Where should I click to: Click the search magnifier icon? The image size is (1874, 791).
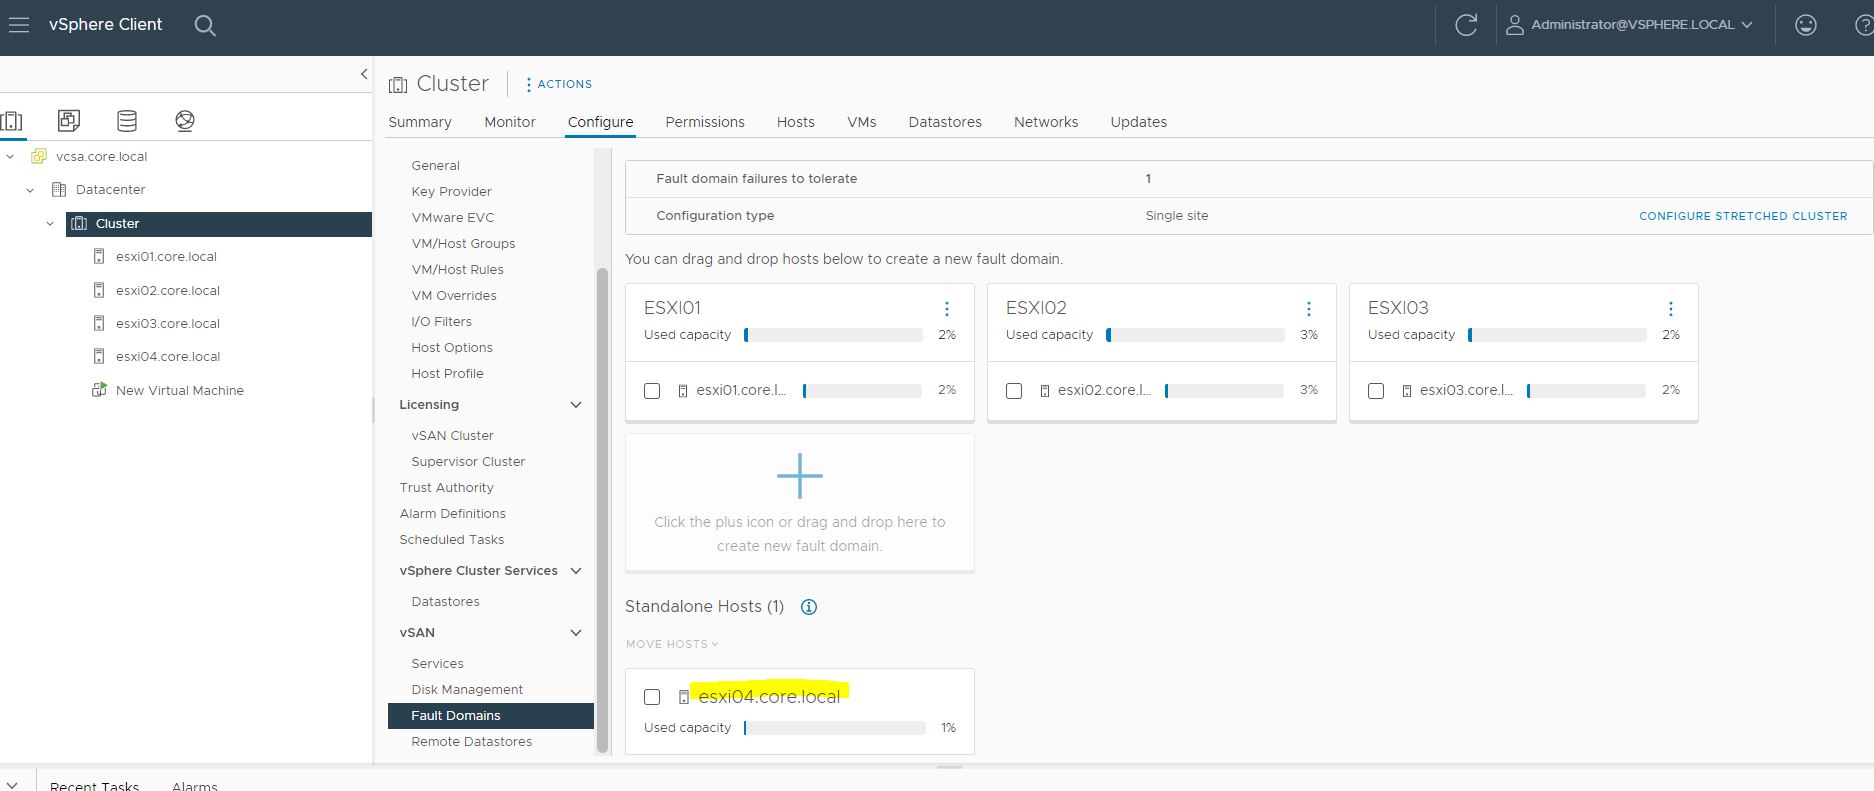205,26
